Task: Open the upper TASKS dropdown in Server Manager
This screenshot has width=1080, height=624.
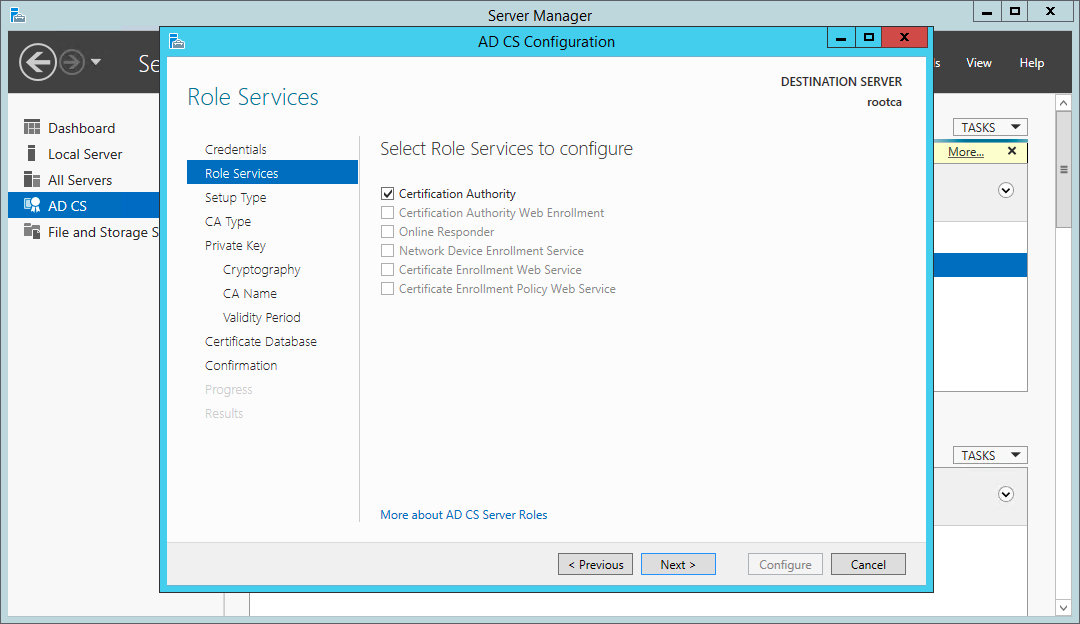Action: 990,127
